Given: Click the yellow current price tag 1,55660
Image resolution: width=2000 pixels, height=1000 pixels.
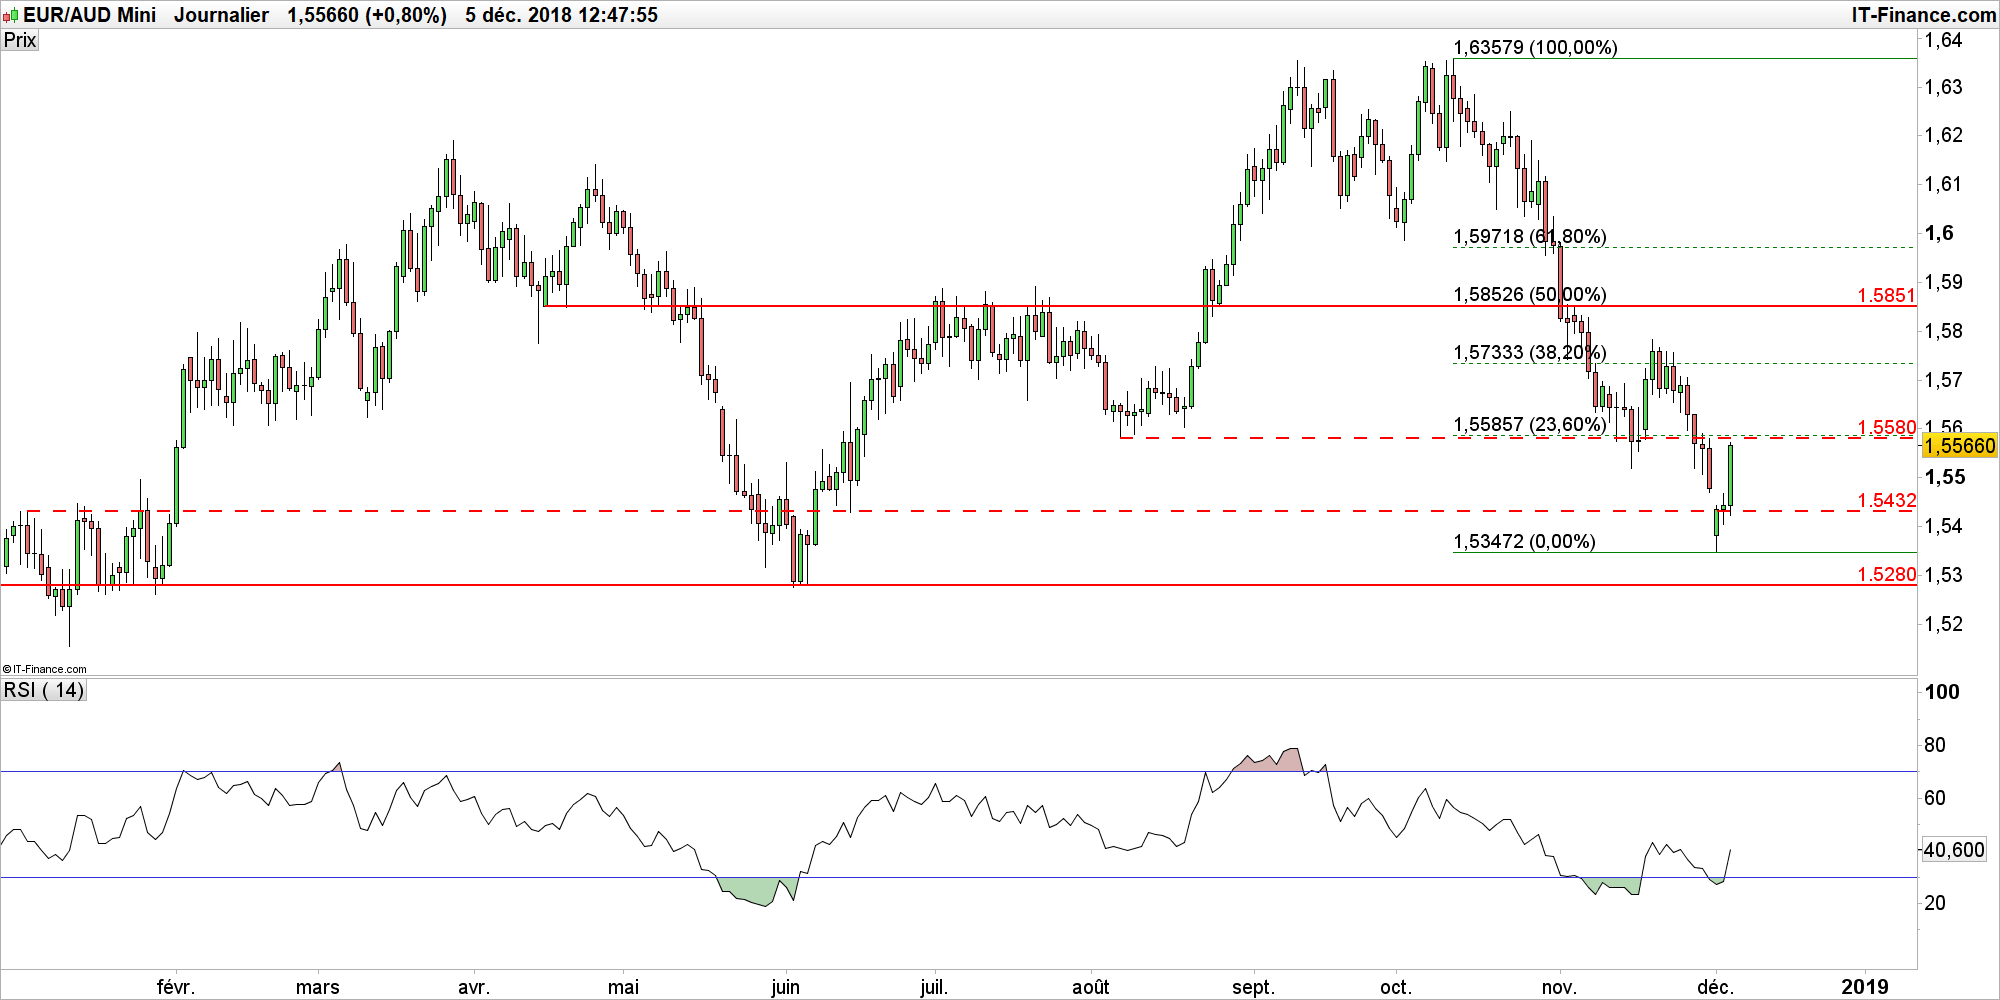Looking at the screenshot, I should [x=1959, y=446].
